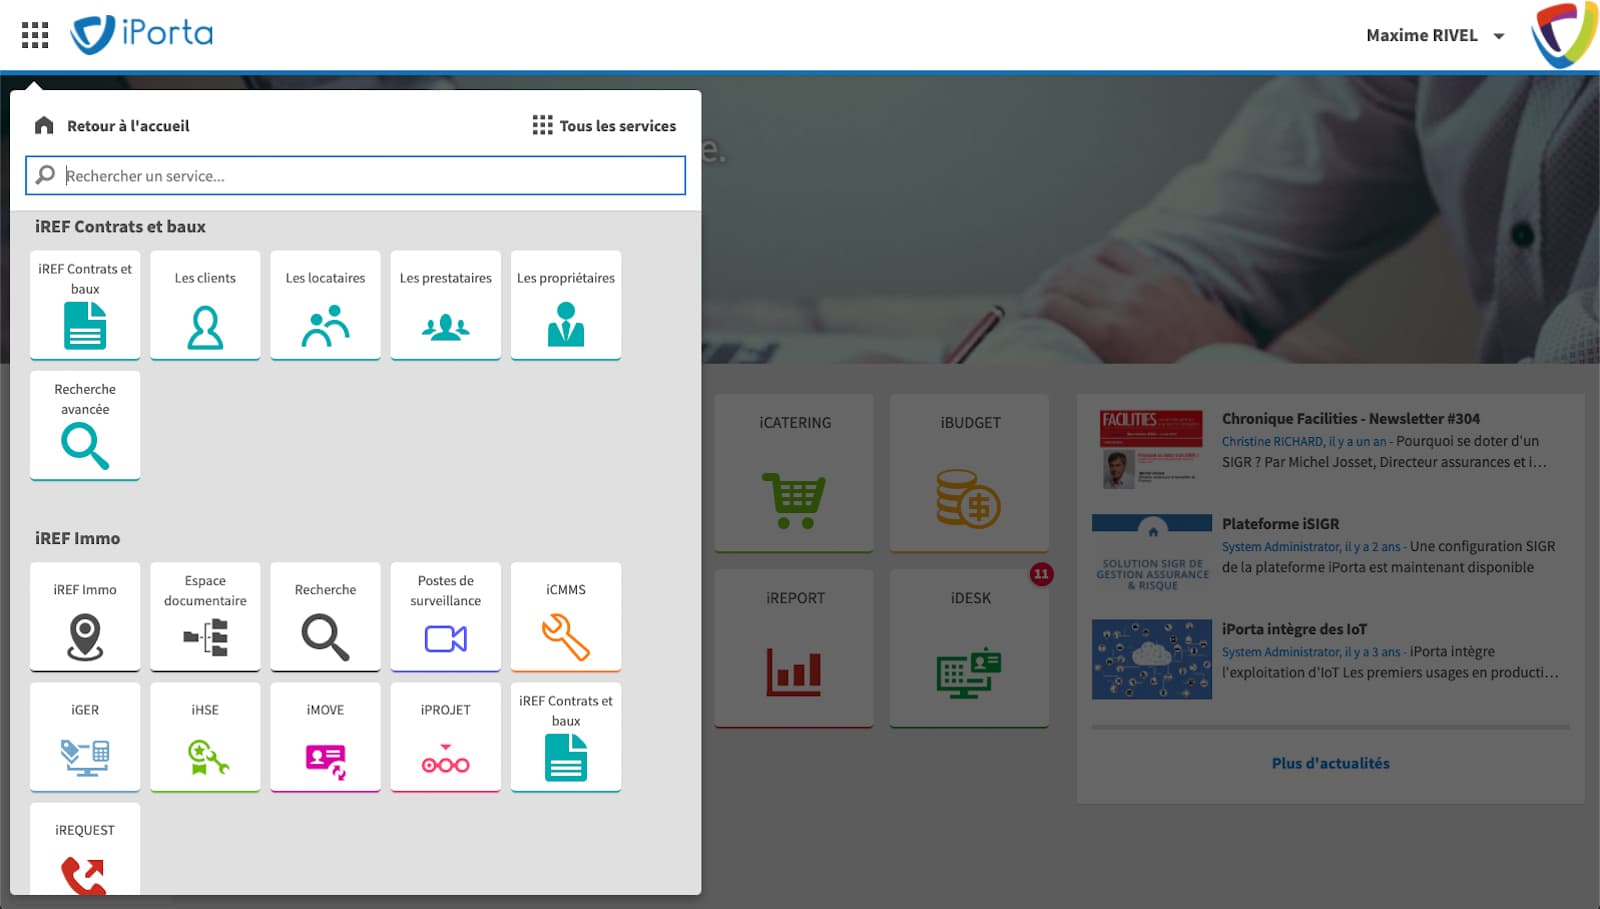Open the IoT cloud news thumbnail
This screenshot has height=909, width=1600.
[x=1152, y=659]
